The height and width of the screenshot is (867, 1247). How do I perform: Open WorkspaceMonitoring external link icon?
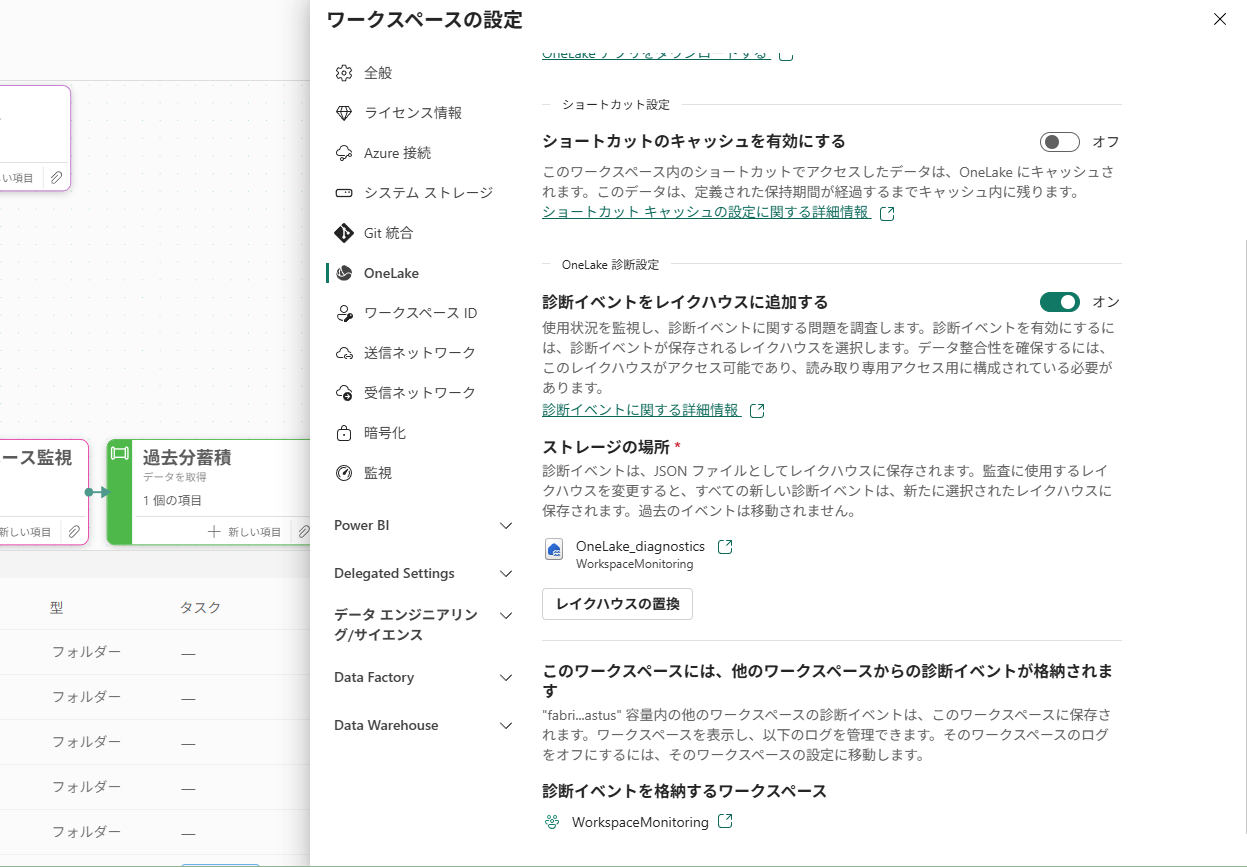click(x=726, y=821)
